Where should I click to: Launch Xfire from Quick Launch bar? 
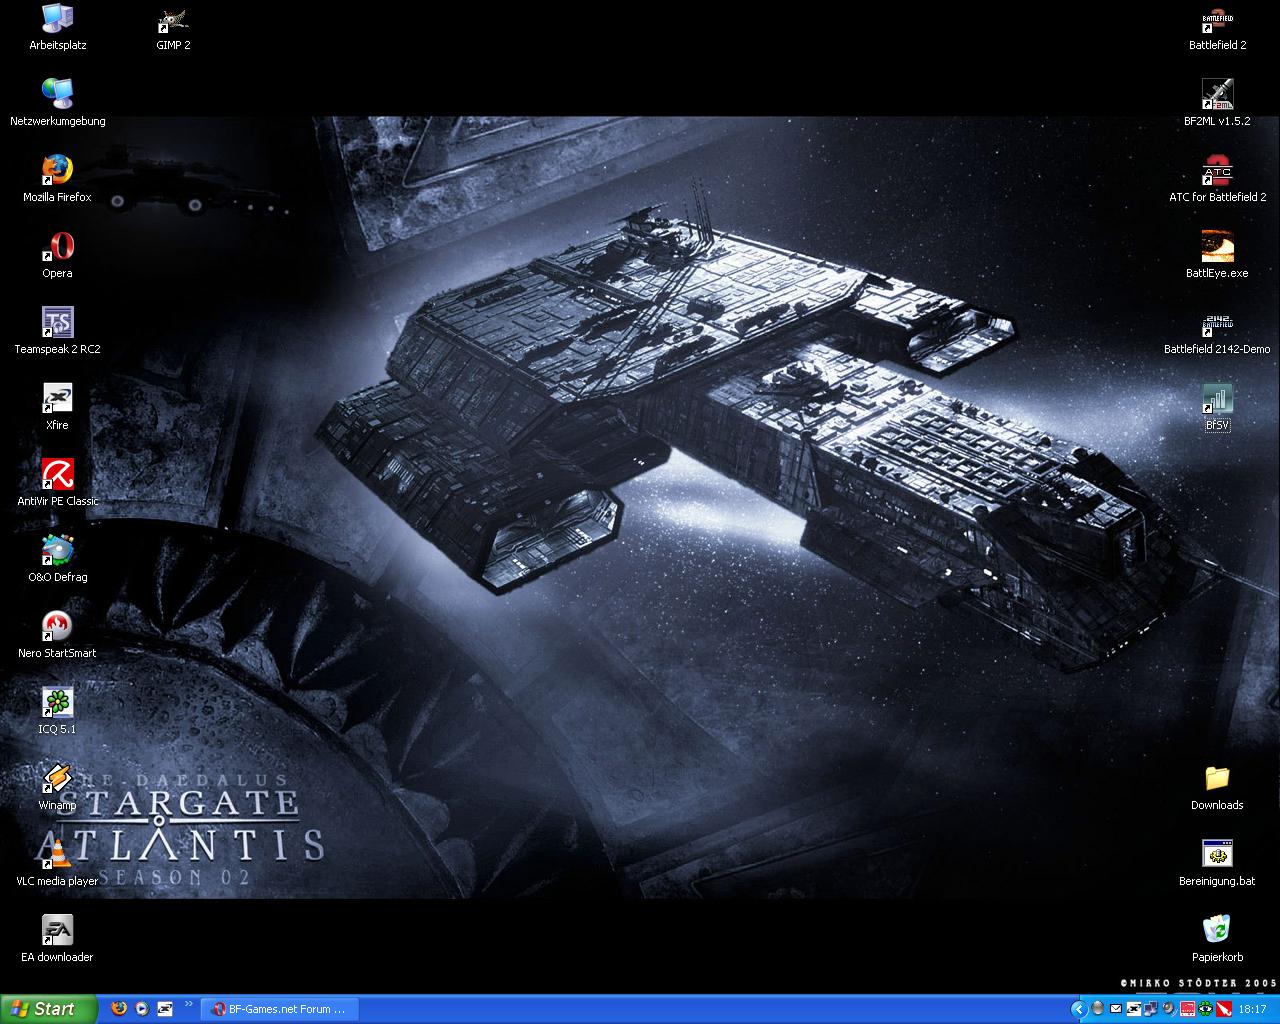[165, 1009]
